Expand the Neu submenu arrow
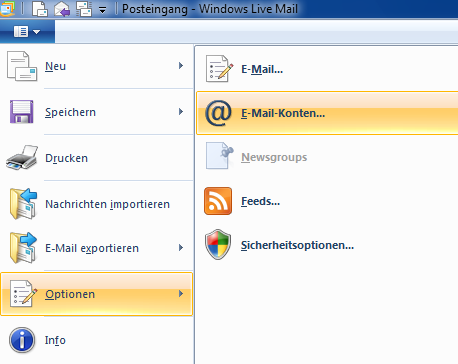The image size is (458, 364). coord(181,66)
